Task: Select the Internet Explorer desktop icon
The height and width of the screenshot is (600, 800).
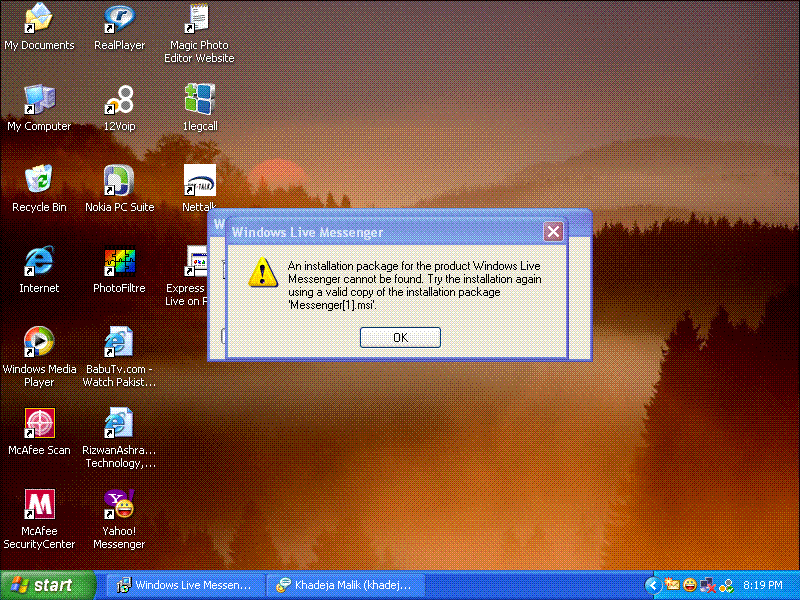Action: point(39,269)
